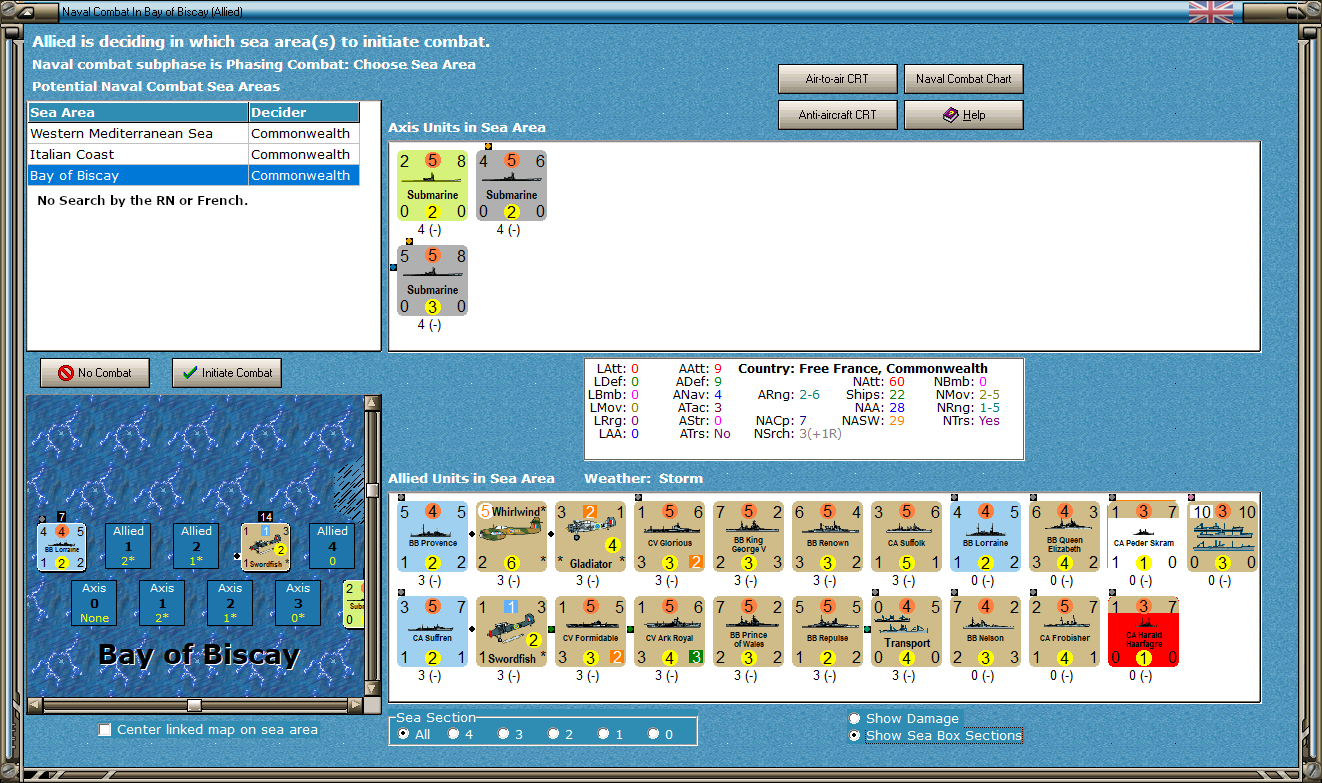Select the gray 5-5-8 Axis submarine
Viewport: 1322px width, 783px height.
tap(433, 280)
